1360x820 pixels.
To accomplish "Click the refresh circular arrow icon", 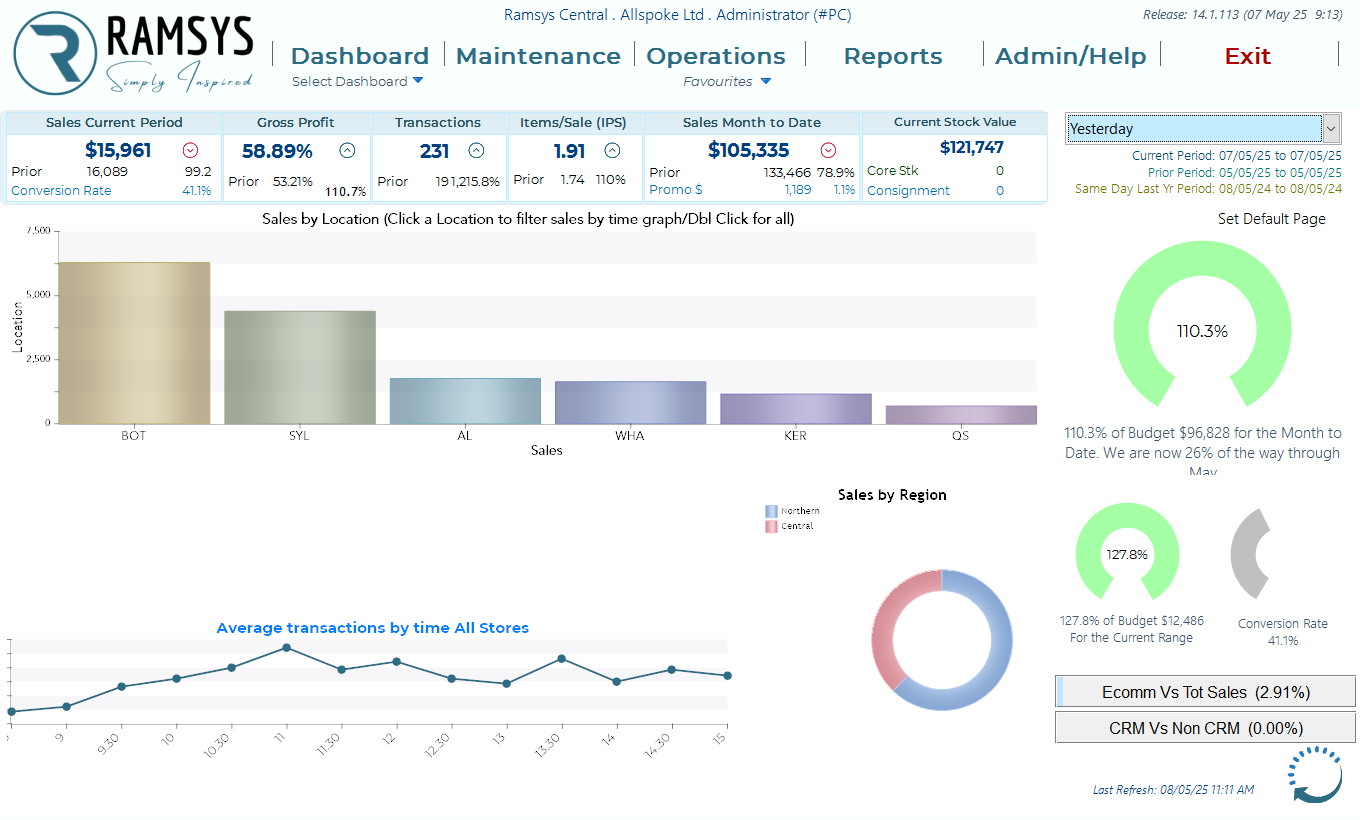I will click(x=1315, y=774).
